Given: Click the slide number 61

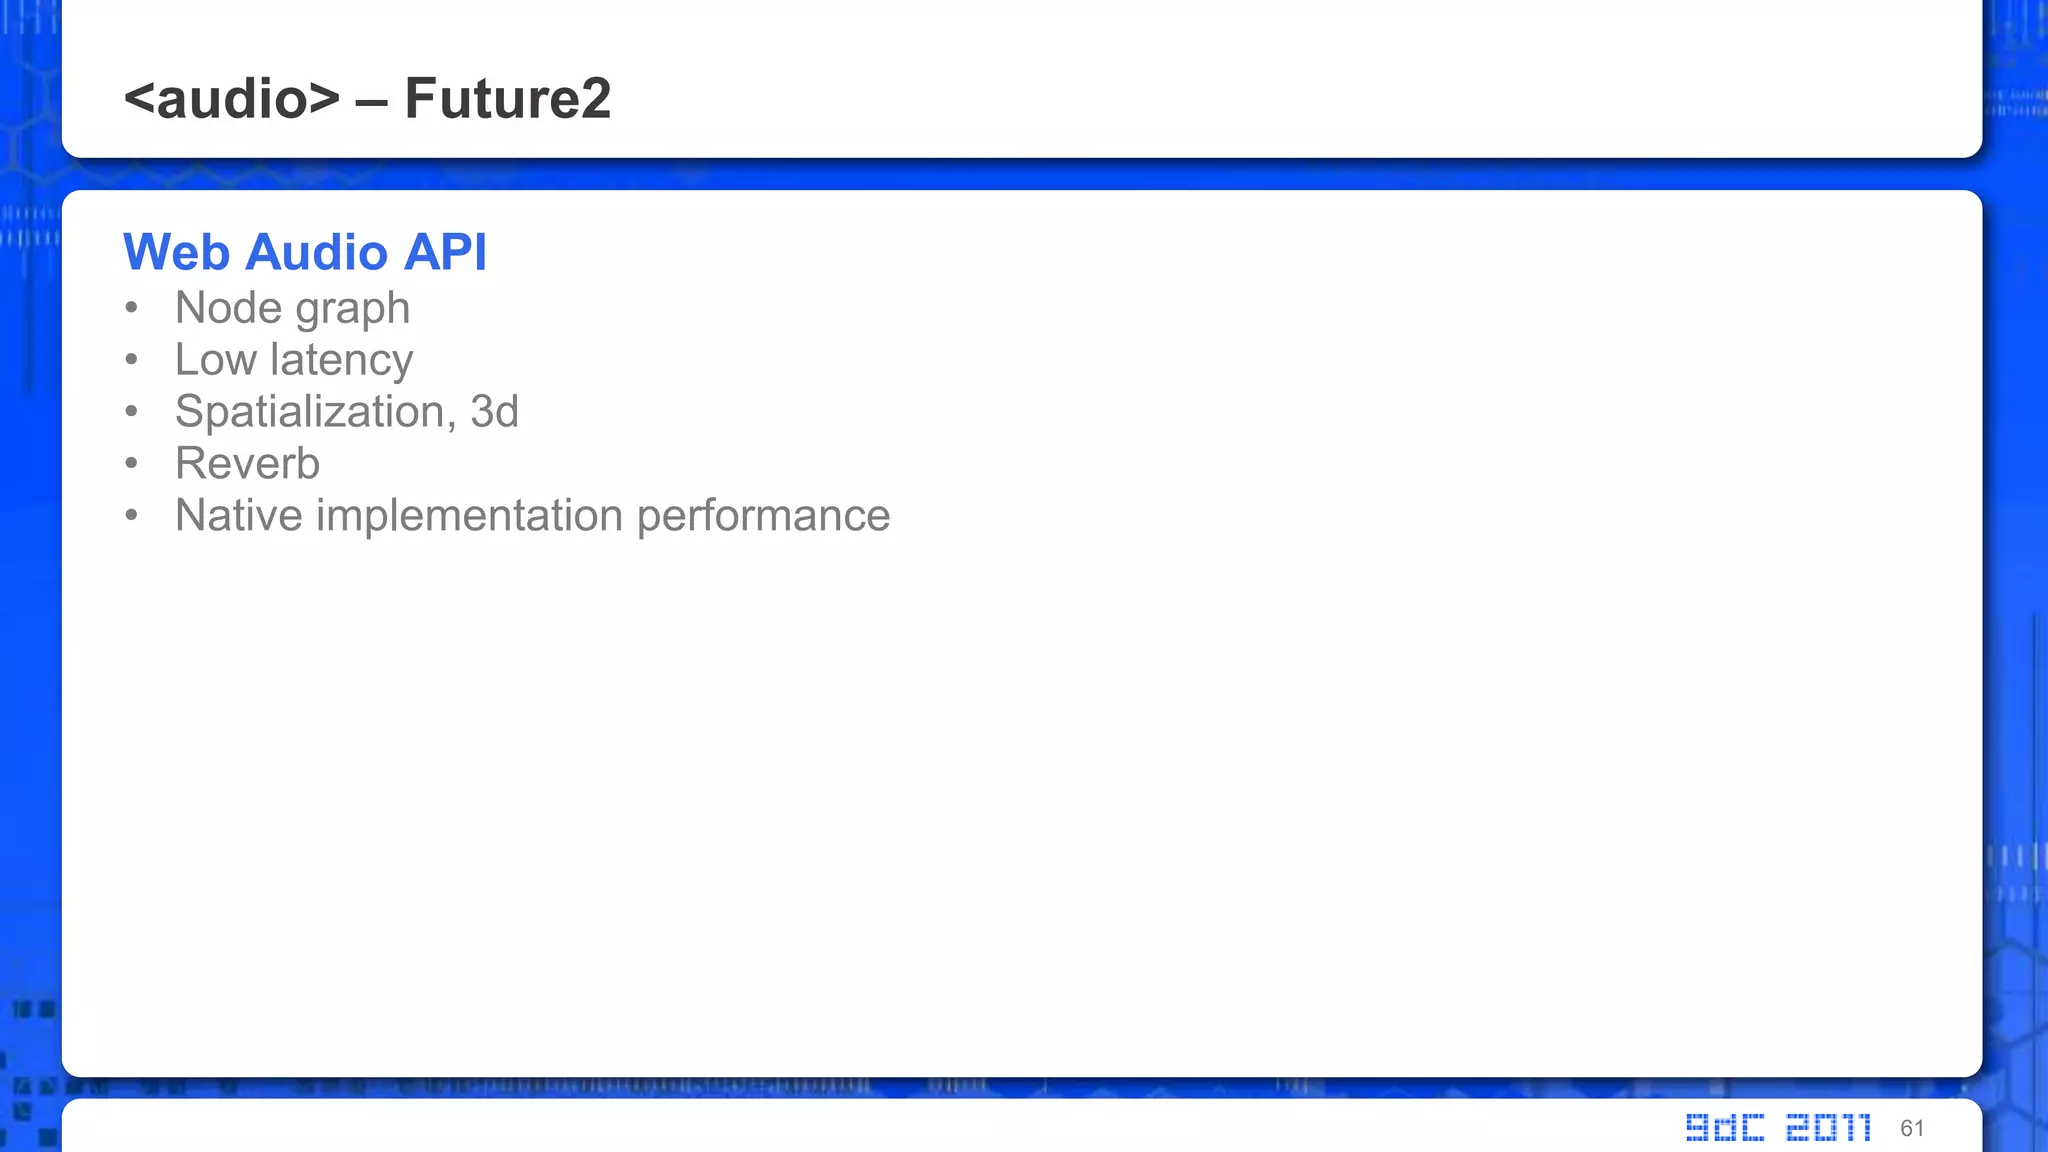Looking at the screenshot, I should point(1912,1128).
